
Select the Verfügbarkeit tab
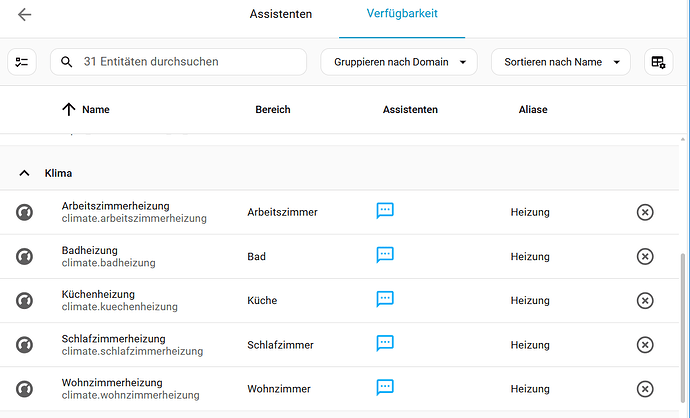coord(402,14)
